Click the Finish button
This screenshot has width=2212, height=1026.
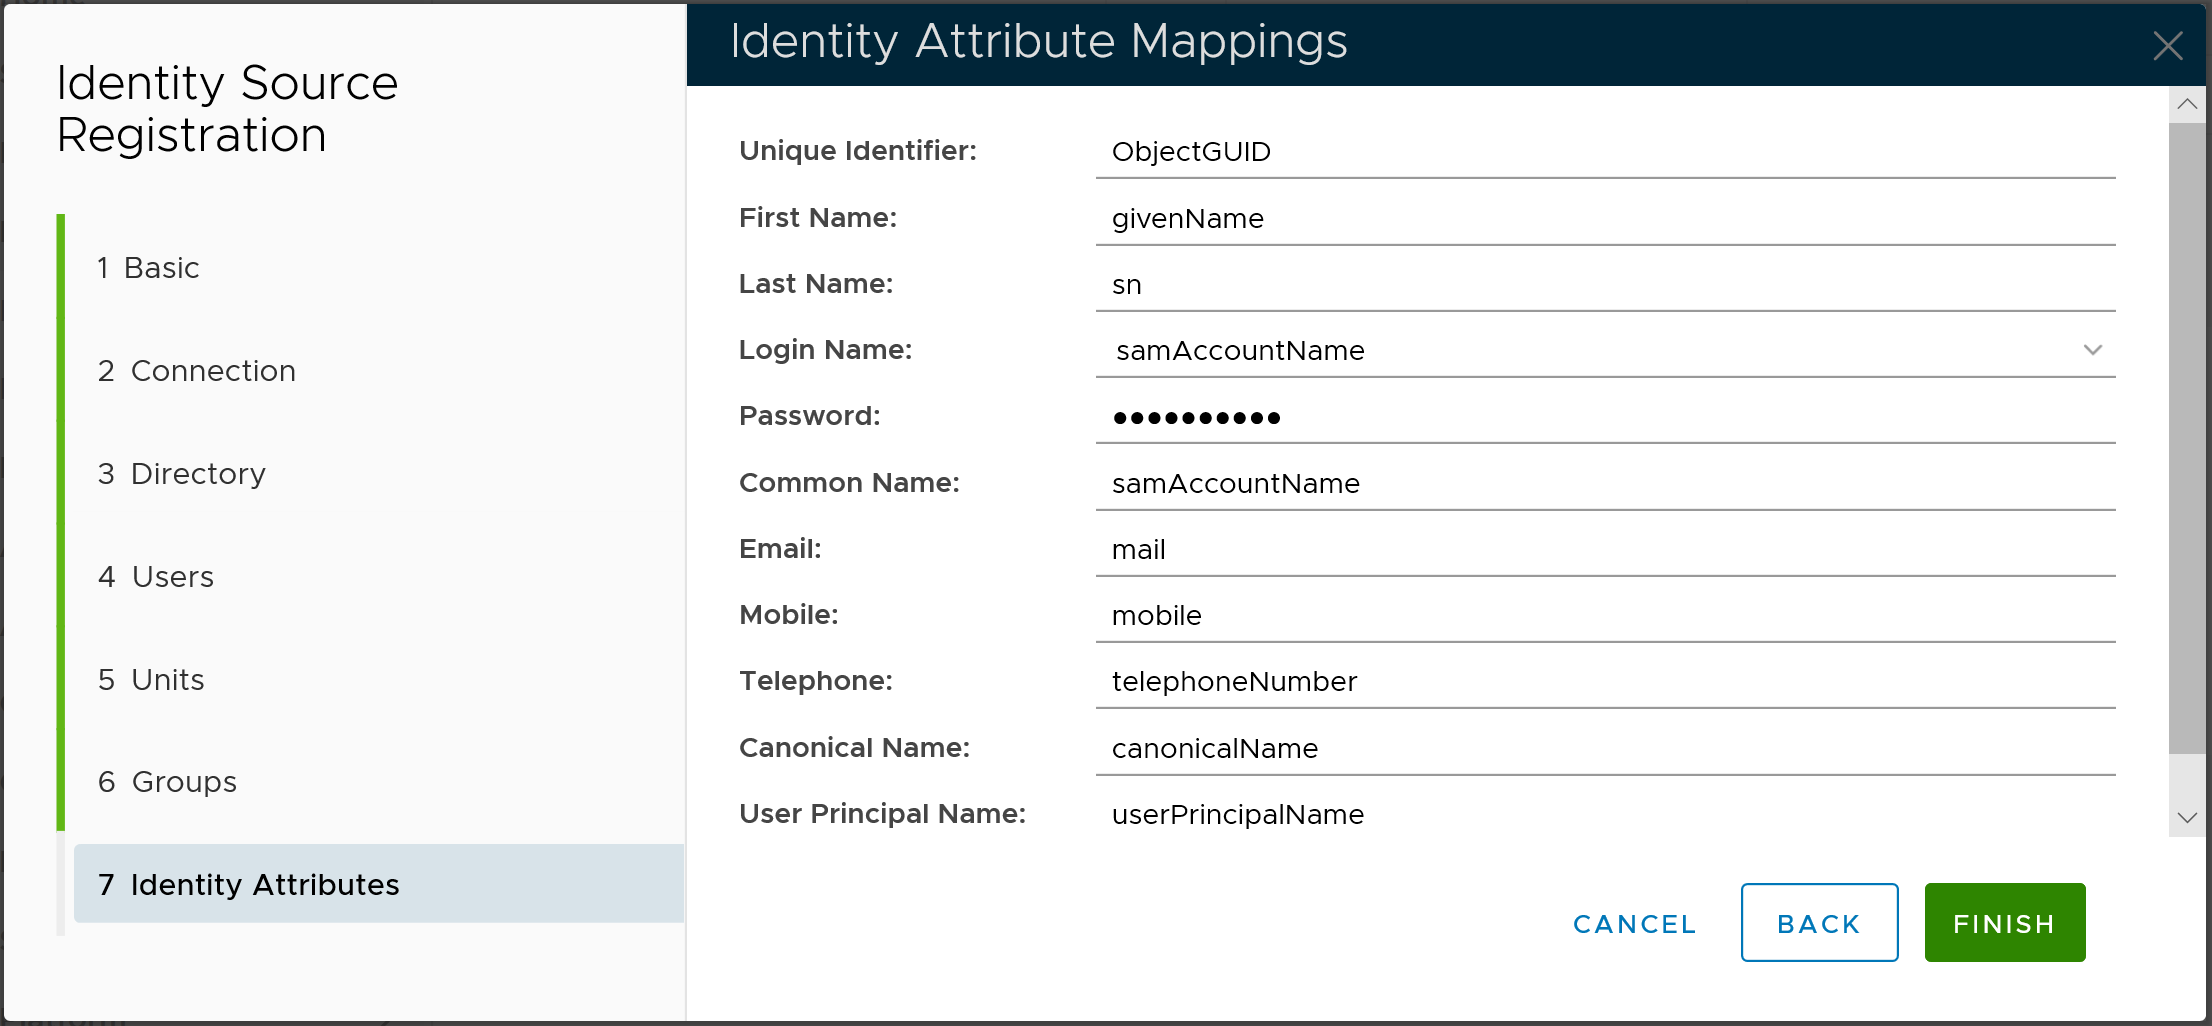[2004, 923]
